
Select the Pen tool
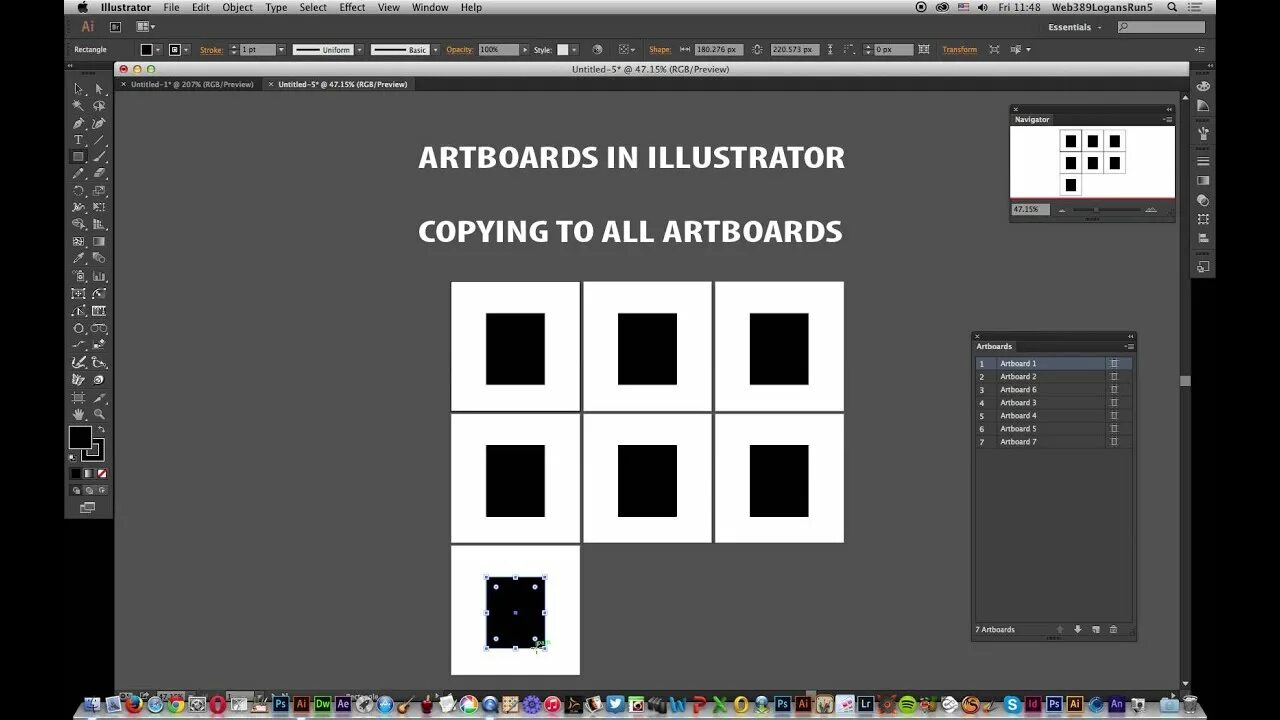pos(78,123)
